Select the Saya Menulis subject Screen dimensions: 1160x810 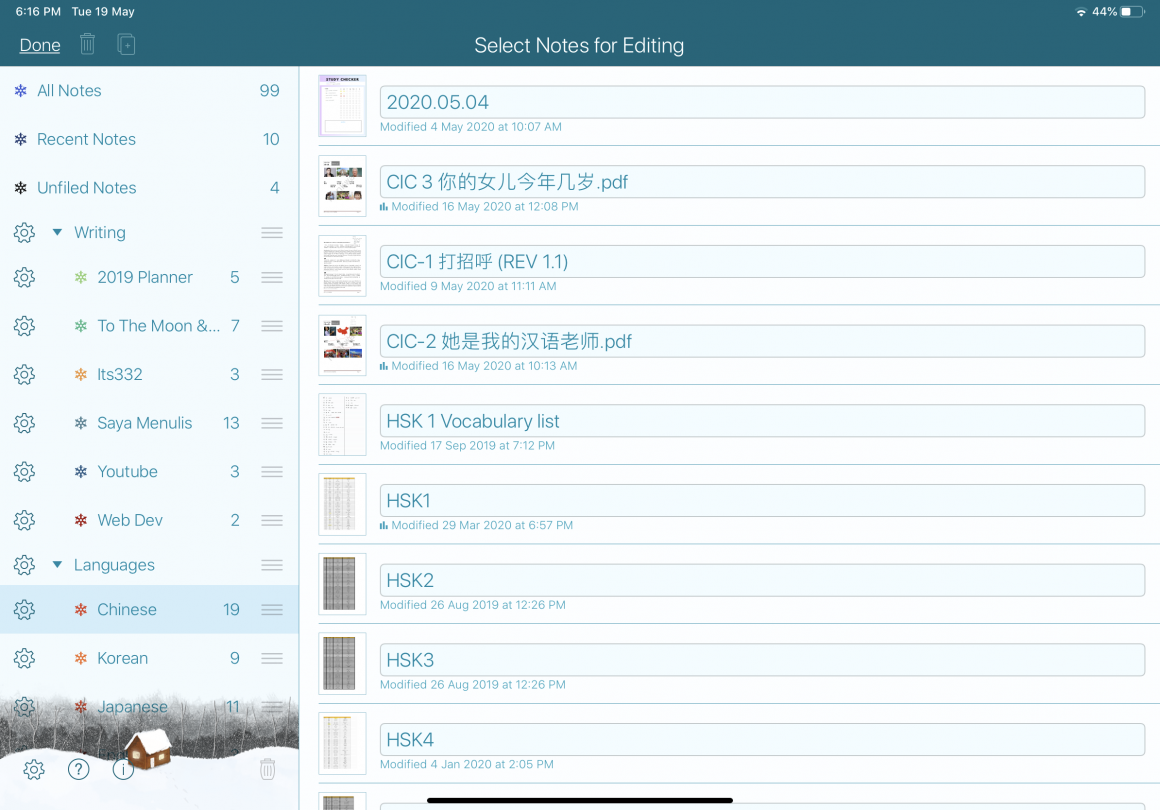[144, 423]
